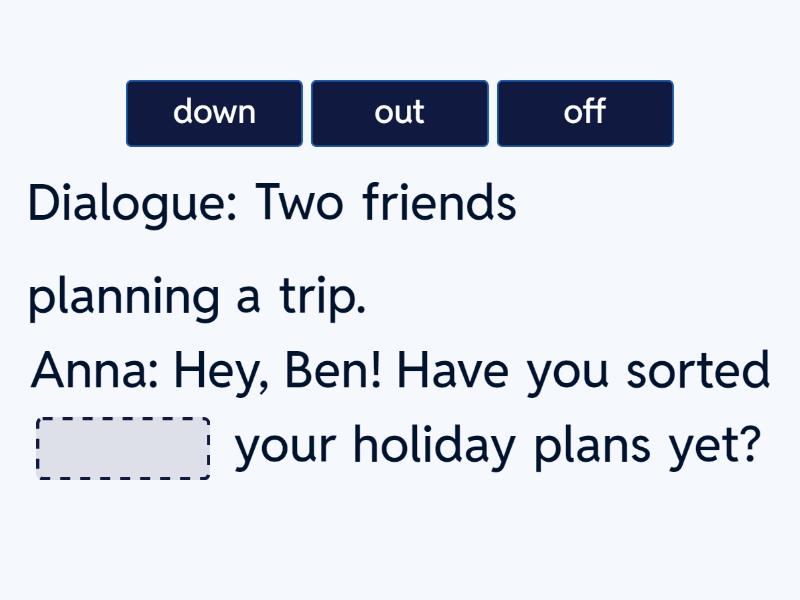The height and width of the screenshot is (600, 800).
Task: Click the word "yet?" ending the question
Action: pyautogui.click(x=710, y=448)
